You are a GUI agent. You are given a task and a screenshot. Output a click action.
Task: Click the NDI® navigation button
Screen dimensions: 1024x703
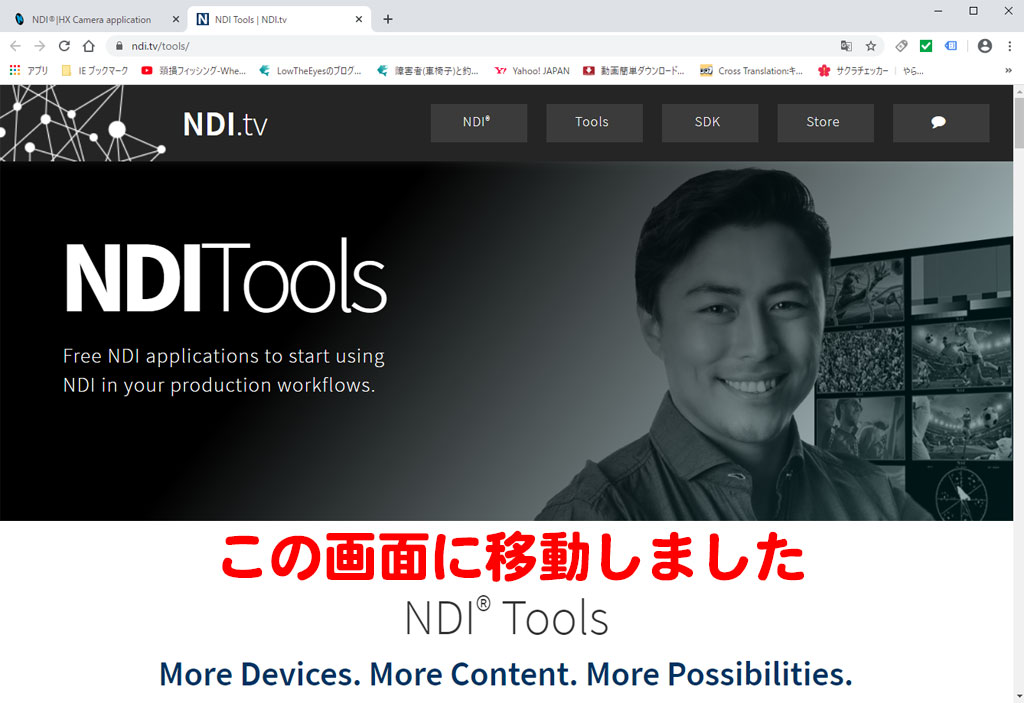click(x=478, y=122)
